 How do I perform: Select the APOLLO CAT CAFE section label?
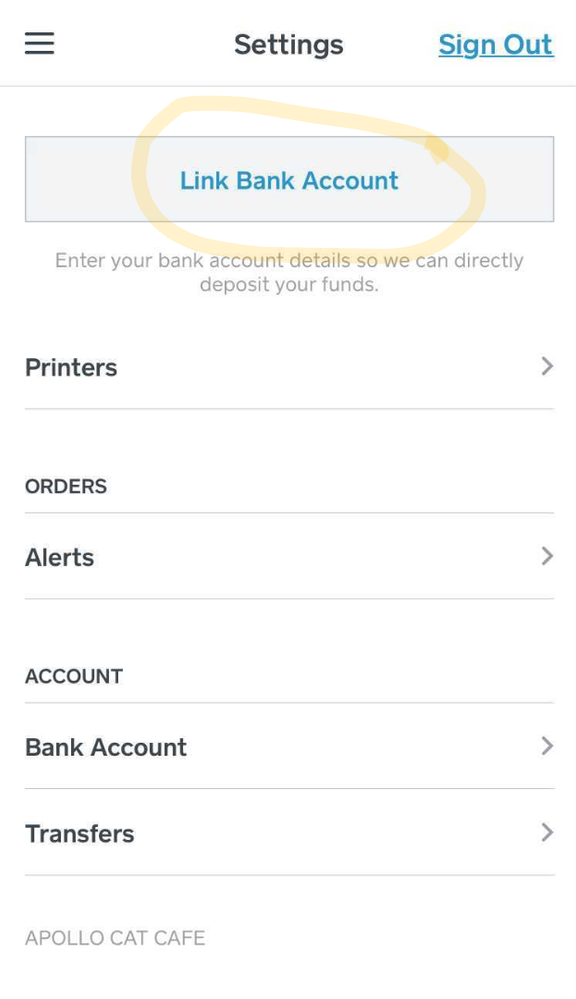coord(115,938)
